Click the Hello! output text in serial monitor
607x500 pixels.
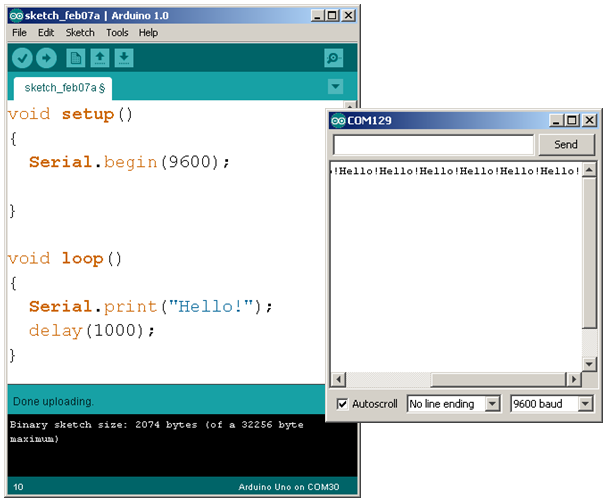click(x=456, y=171)
